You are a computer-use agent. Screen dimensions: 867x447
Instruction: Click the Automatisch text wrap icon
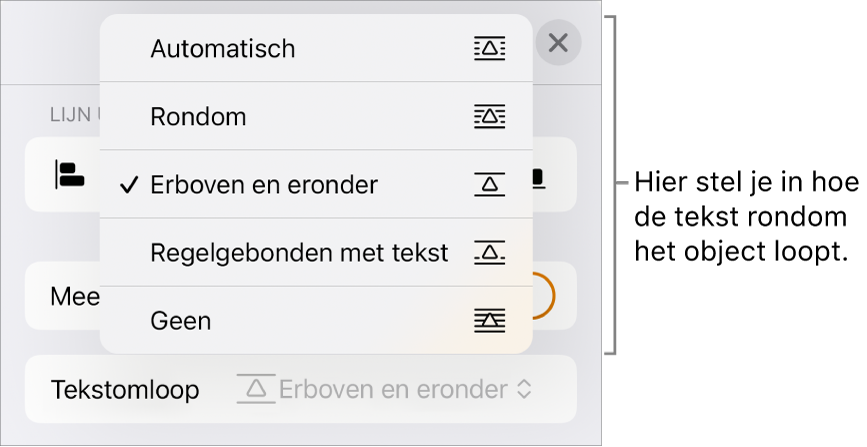490,48
